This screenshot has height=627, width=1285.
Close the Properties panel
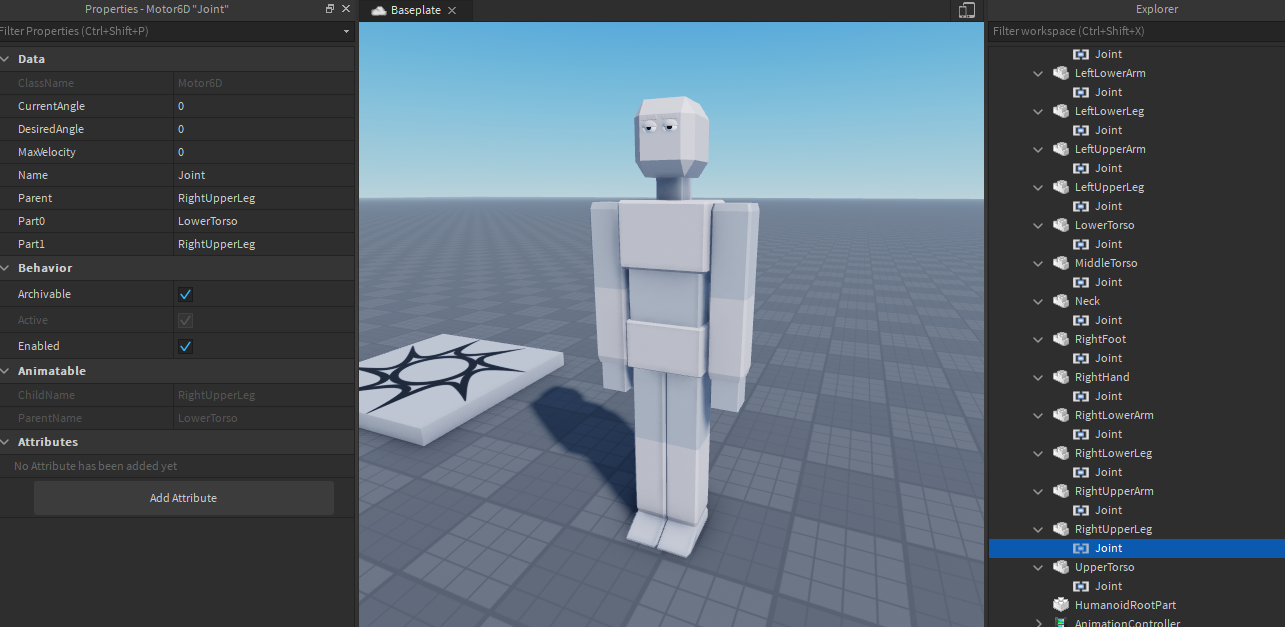pyautogui.click(x=346, y=8)
